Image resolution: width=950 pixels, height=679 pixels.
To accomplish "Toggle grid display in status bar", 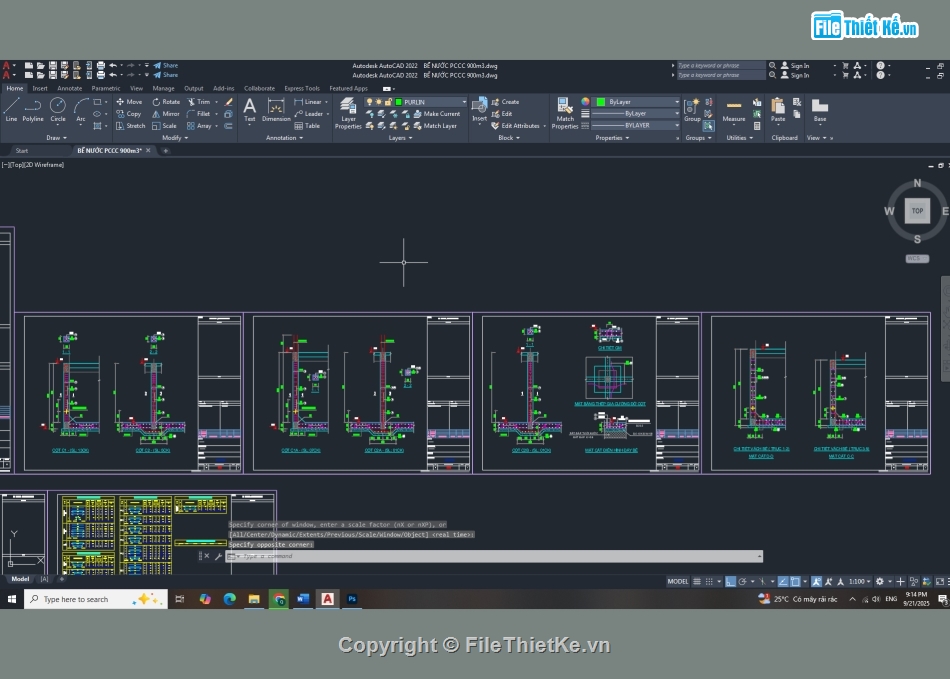I will pyautogui.click(x=707, y=581).
